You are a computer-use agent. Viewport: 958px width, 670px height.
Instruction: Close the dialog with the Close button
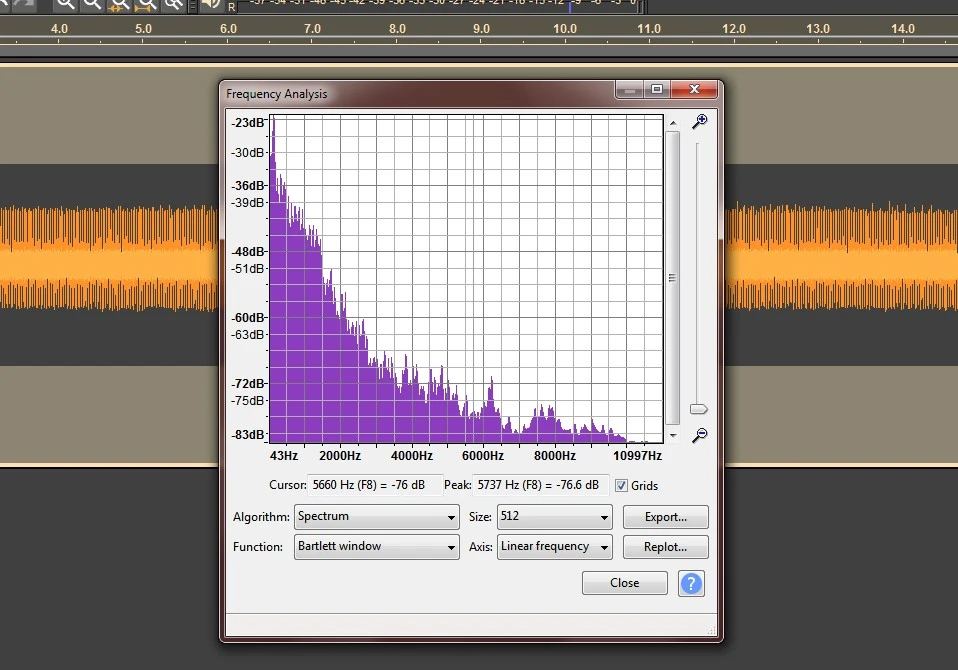click(624, 583)
